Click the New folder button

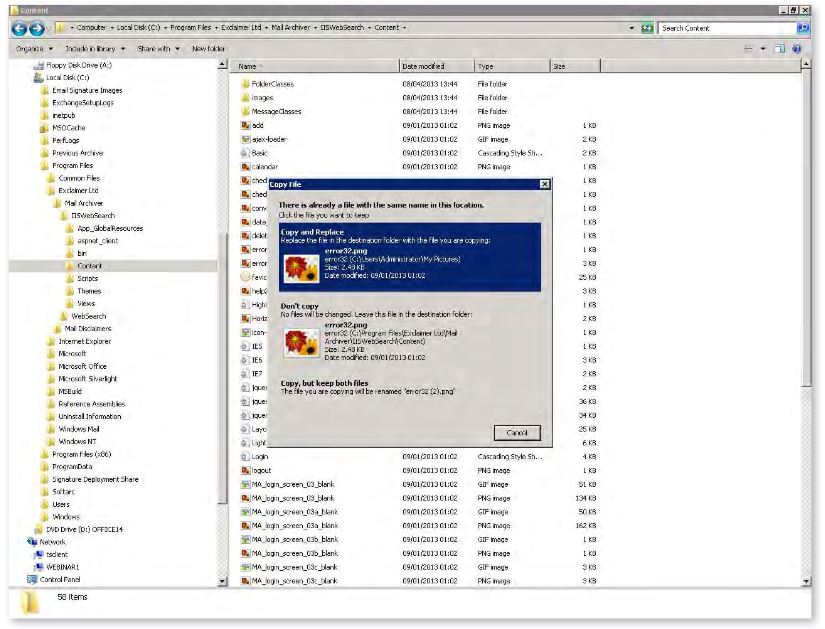[x=208, y=48]
